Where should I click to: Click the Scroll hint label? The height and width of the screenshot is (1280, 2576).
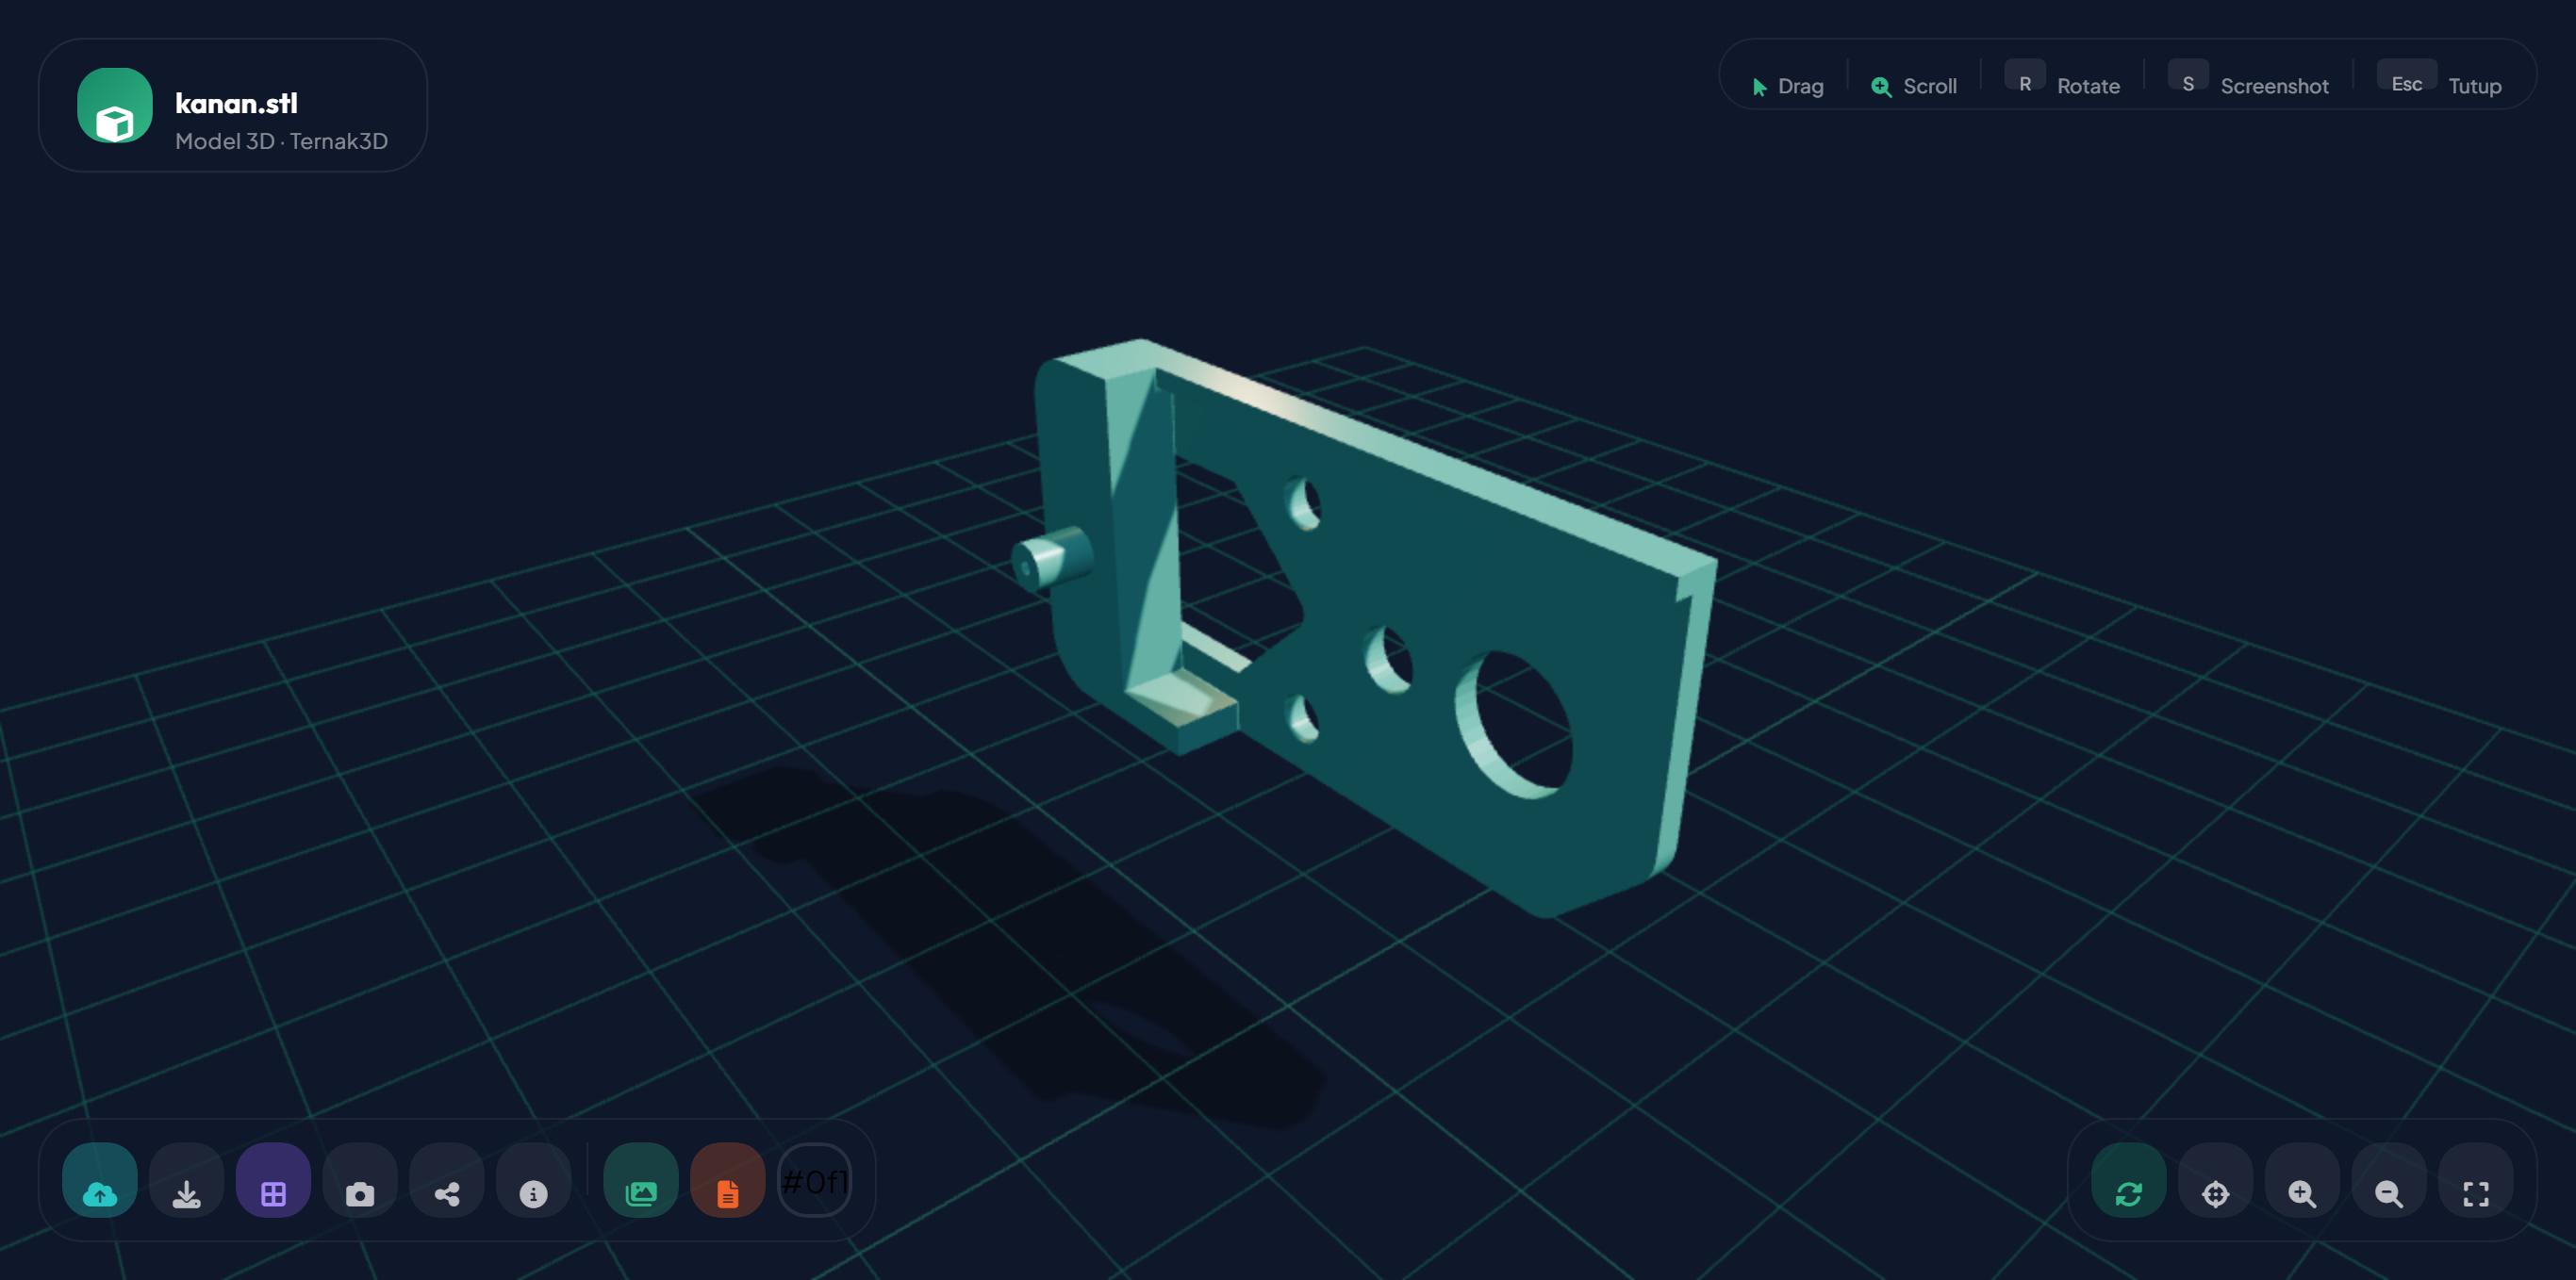point(1930,86)
